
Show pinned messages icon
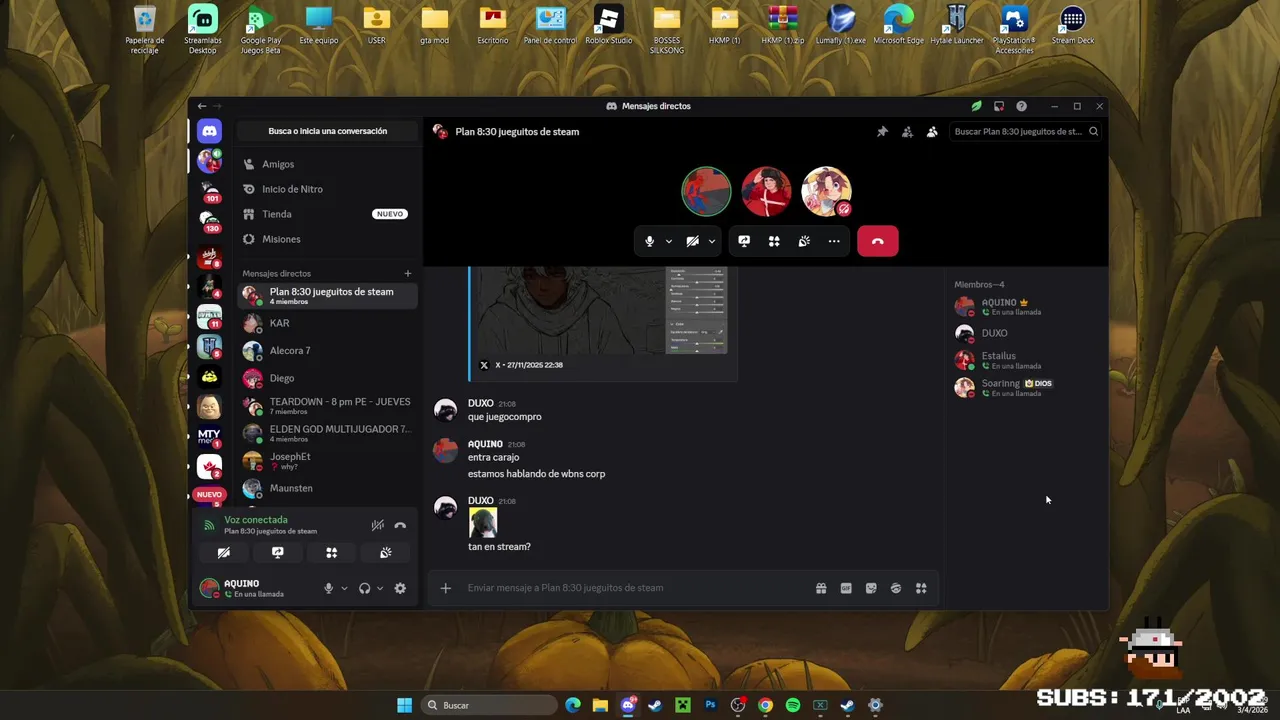pos(882,131)
